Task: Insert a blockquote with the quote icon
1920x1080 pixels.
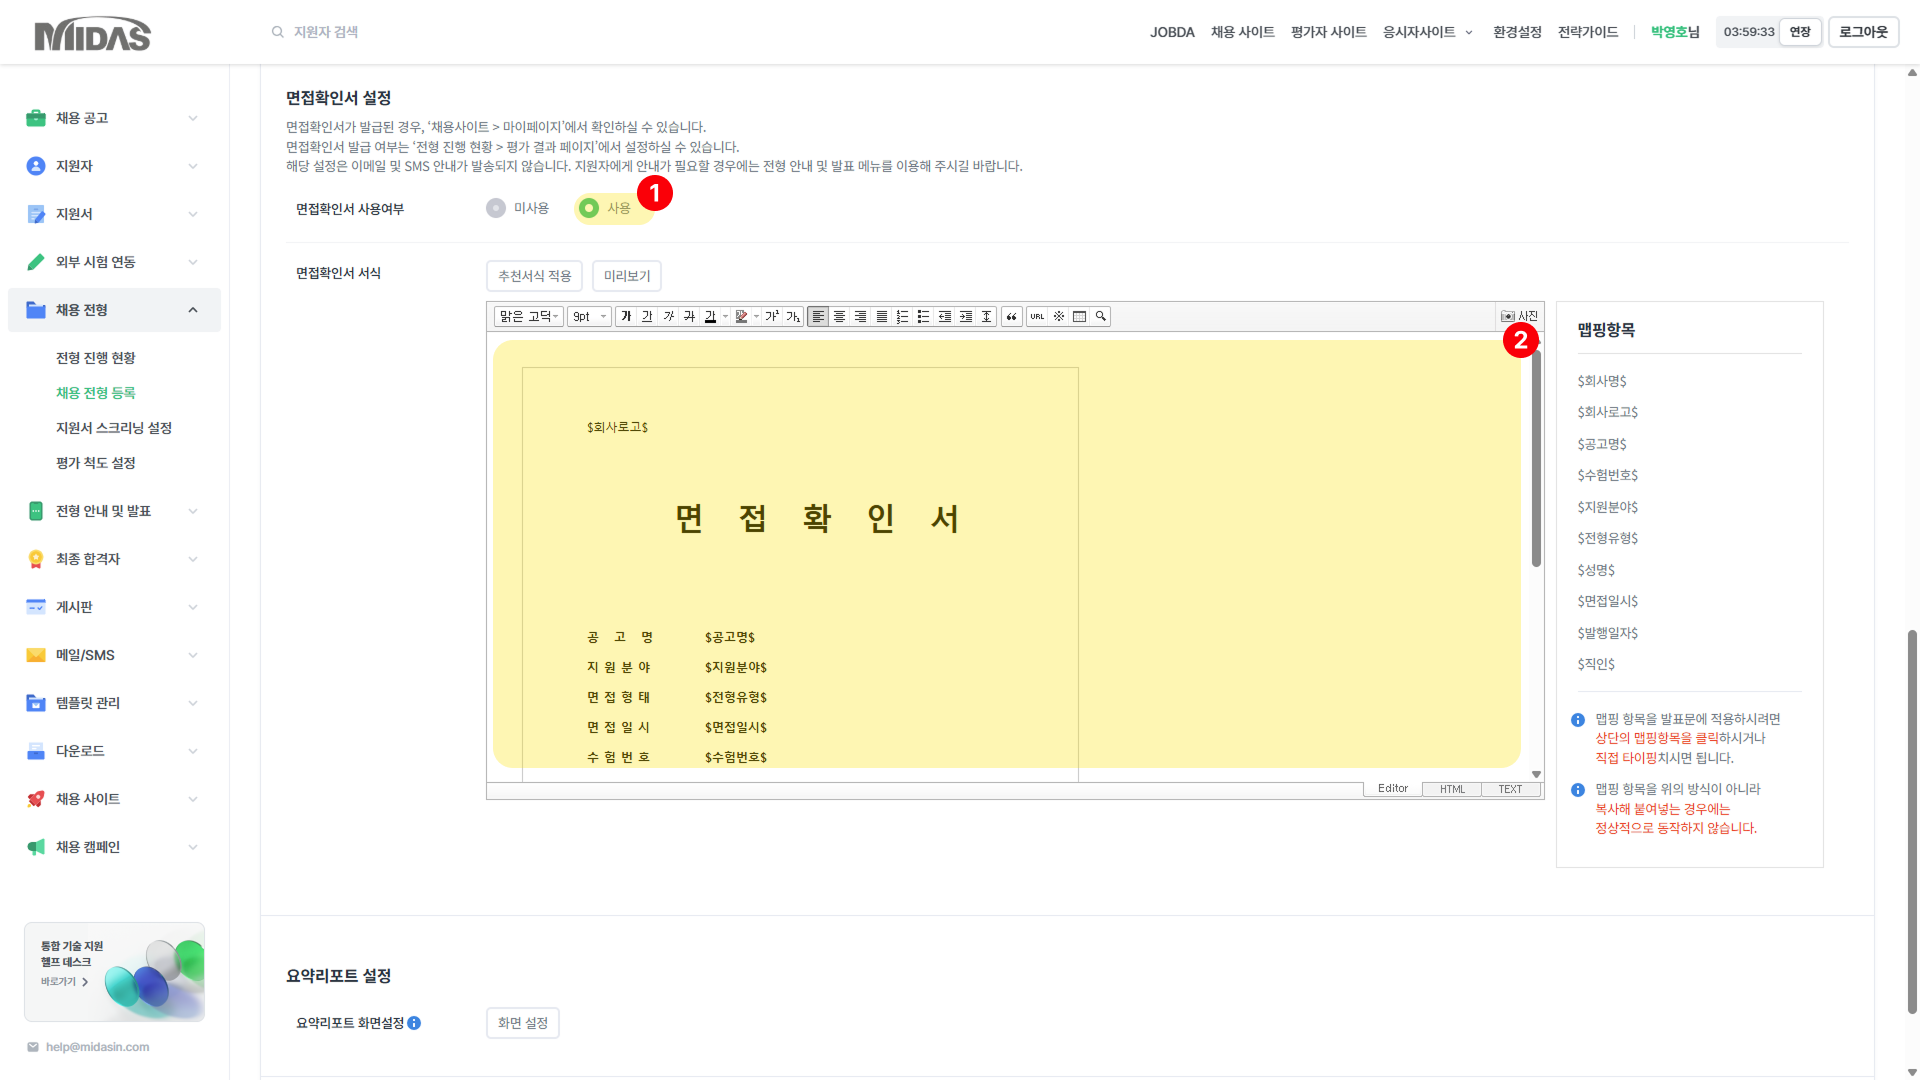Action: click(1011, 317)
